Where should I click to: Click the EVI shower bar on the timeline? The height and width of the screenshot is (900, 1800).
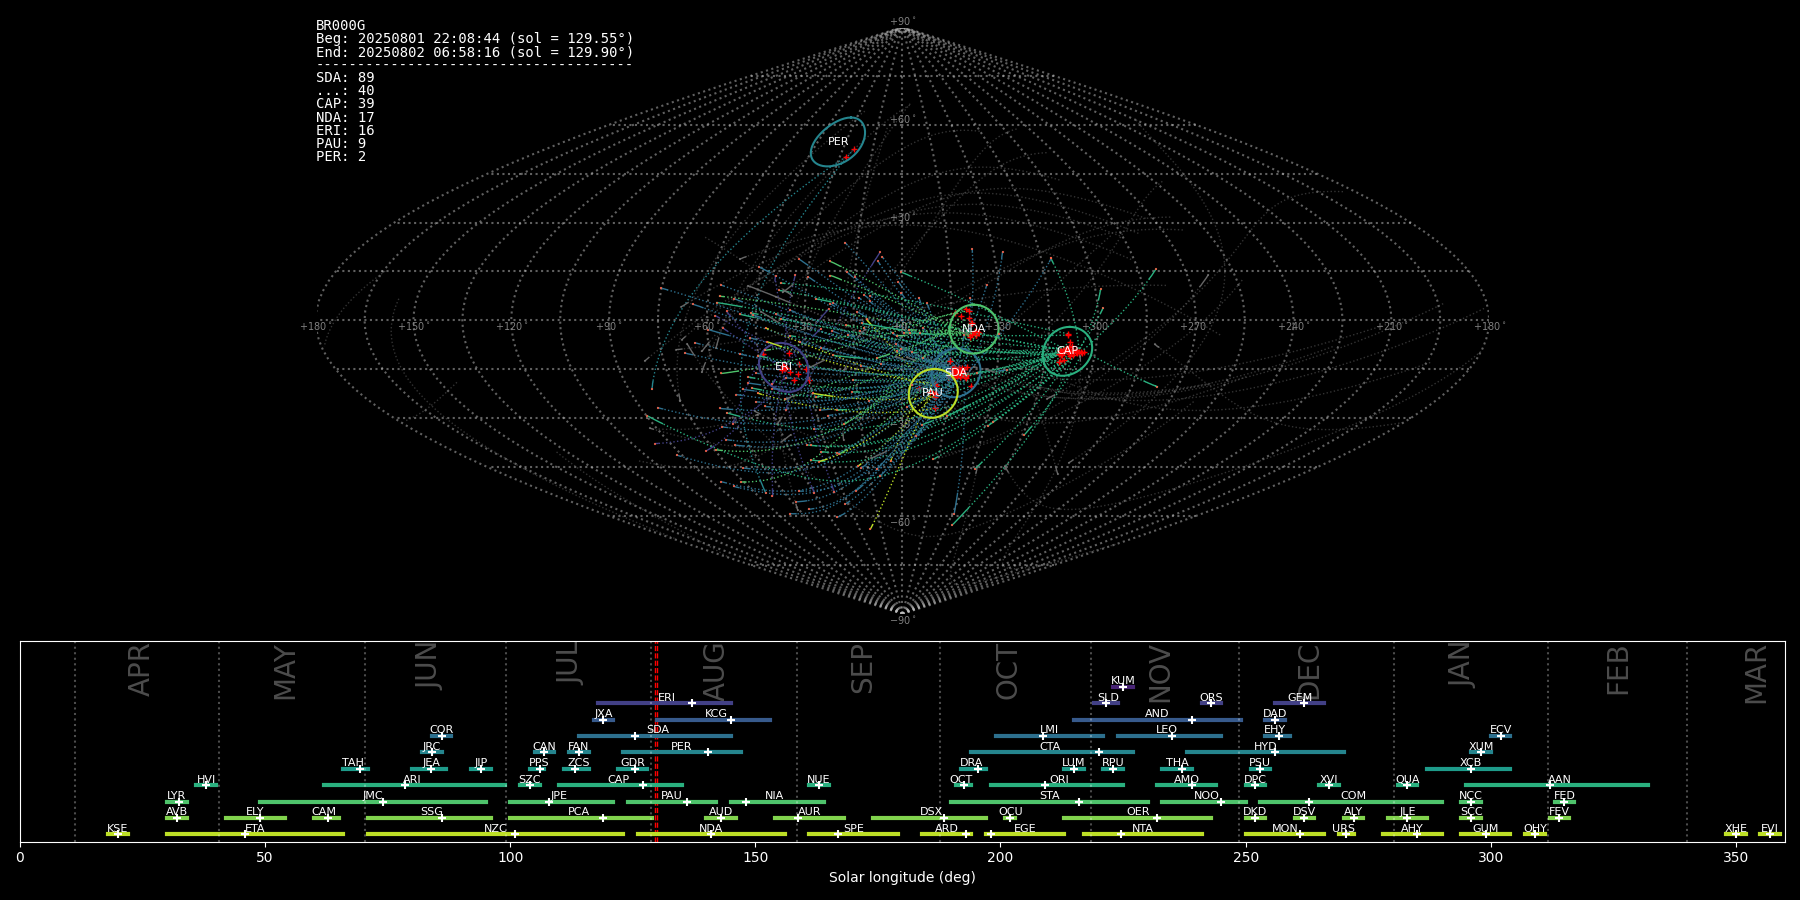(1770, 834)
